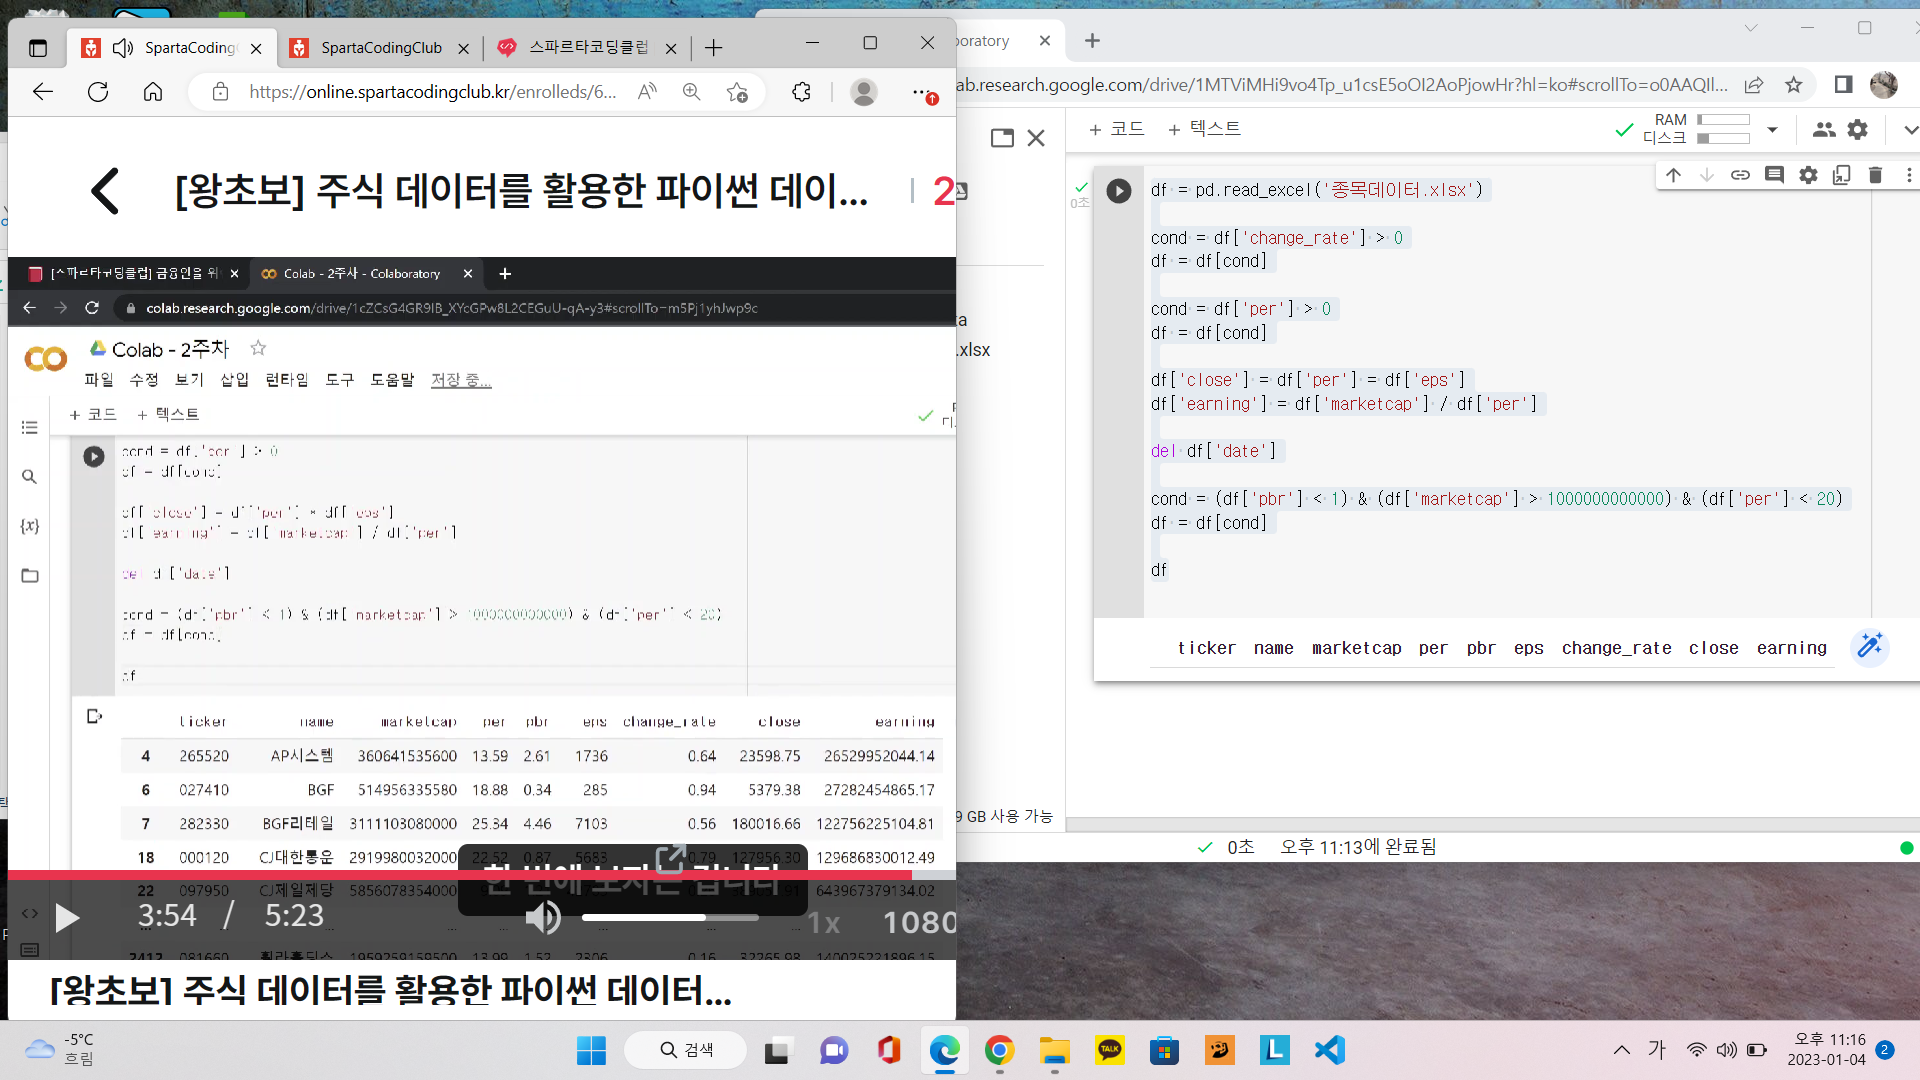Change video quality 1080
Image resolution: width=1920 pixels, height=1080 pixels.
918,922
